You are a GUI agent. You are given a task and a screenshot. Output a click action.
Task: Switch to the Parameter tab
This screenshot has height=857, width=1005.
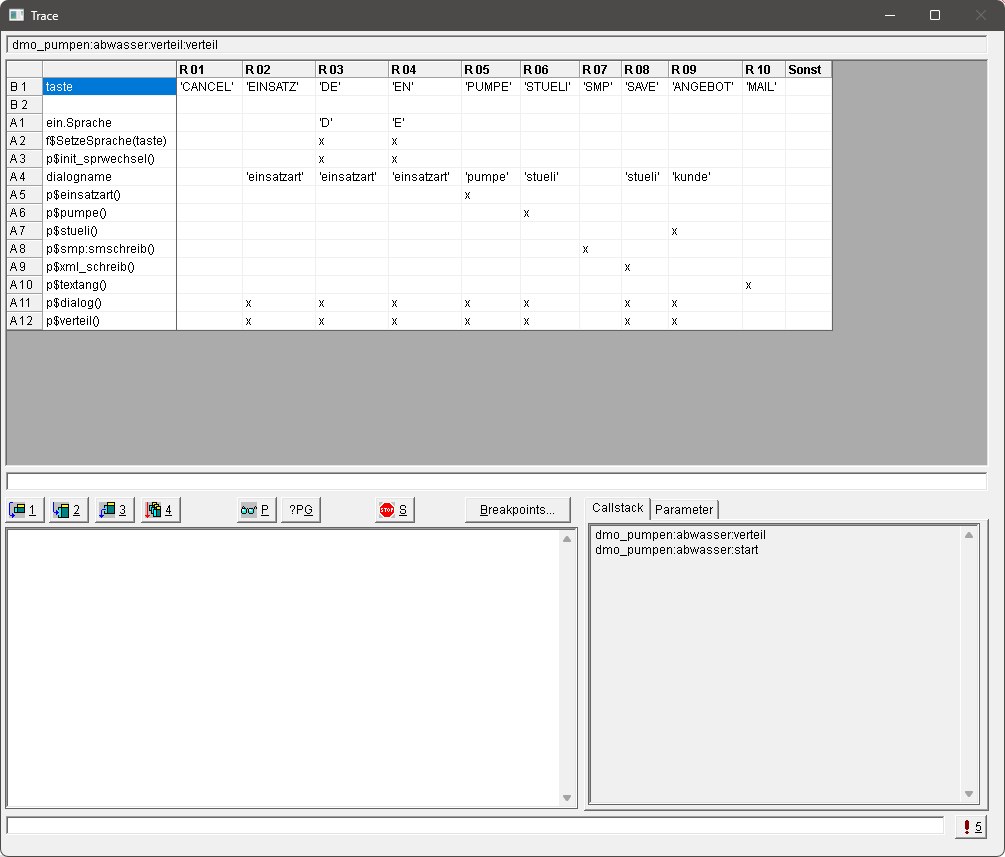pyautogui.click(x=684, y=510)
